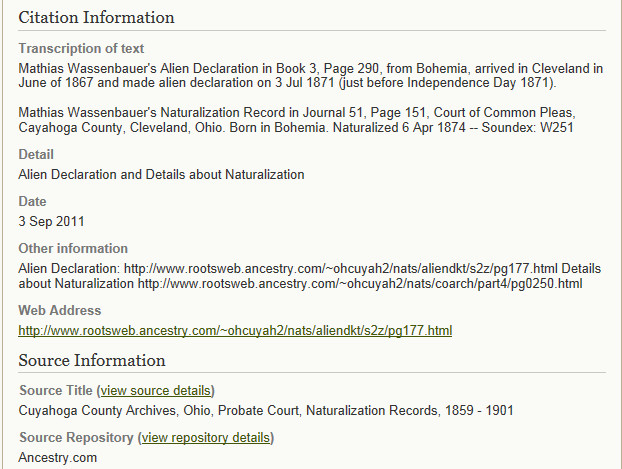Click the 'Other information' label
This screenshot has height=469, width=622.
[73, 248]
